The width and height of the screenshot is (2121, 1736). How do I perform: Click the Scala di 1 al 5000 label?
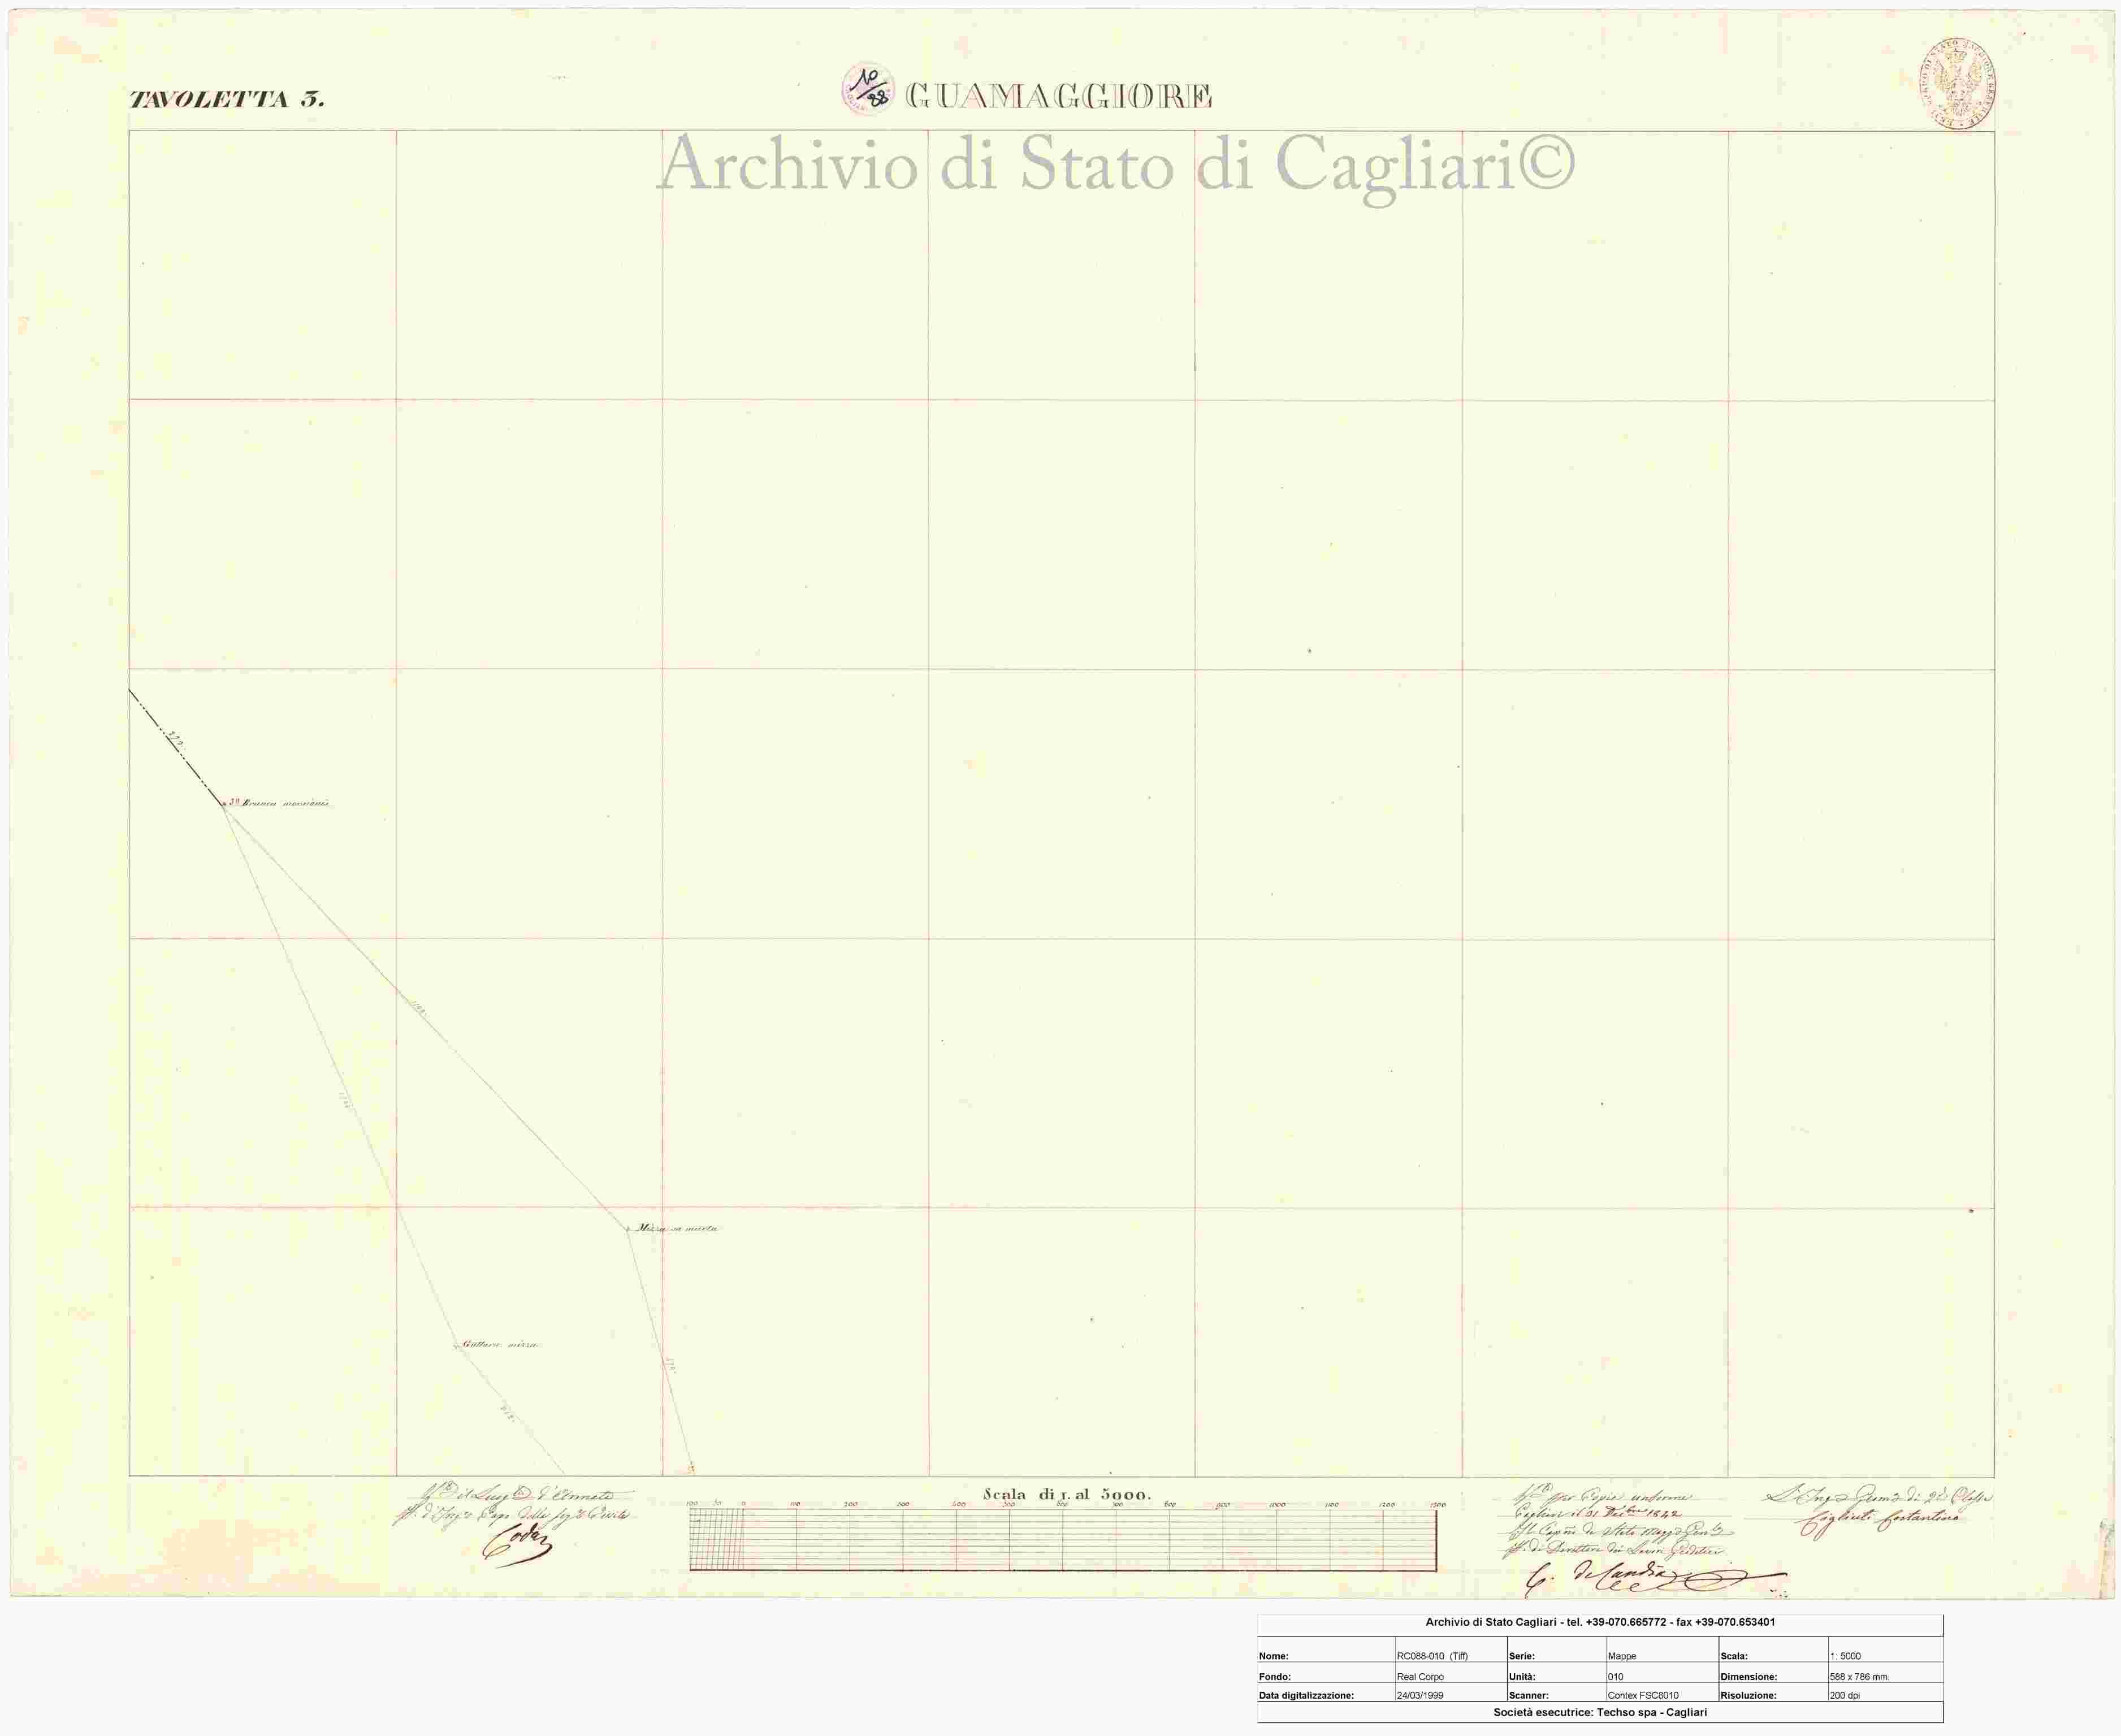point(1067,1495)
